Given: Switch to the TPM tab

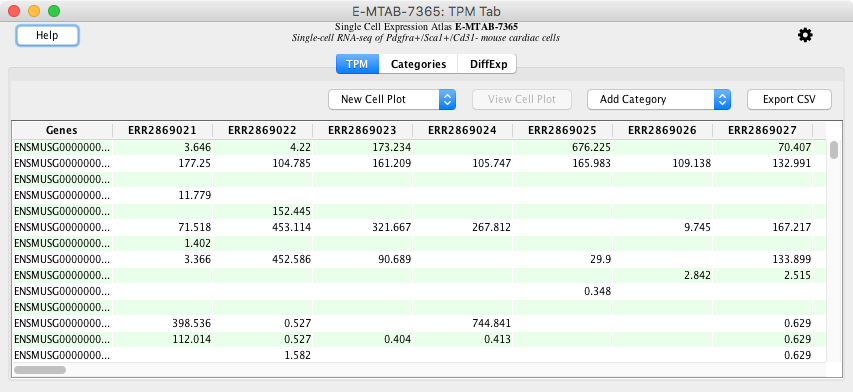Looking at the screenshot, I should (357, 64).
